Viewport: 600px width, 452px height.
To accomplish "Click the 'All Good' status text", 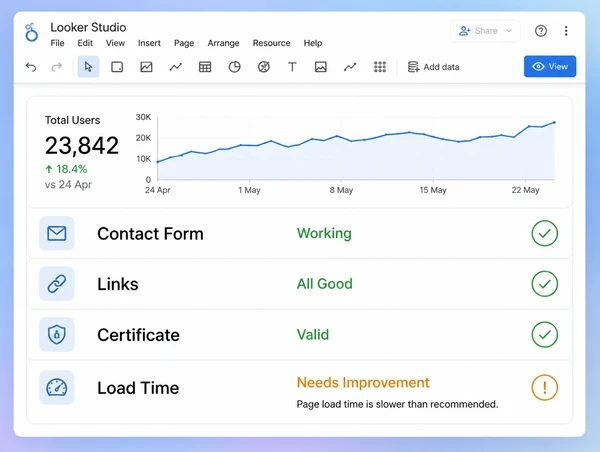I will 324,284.
